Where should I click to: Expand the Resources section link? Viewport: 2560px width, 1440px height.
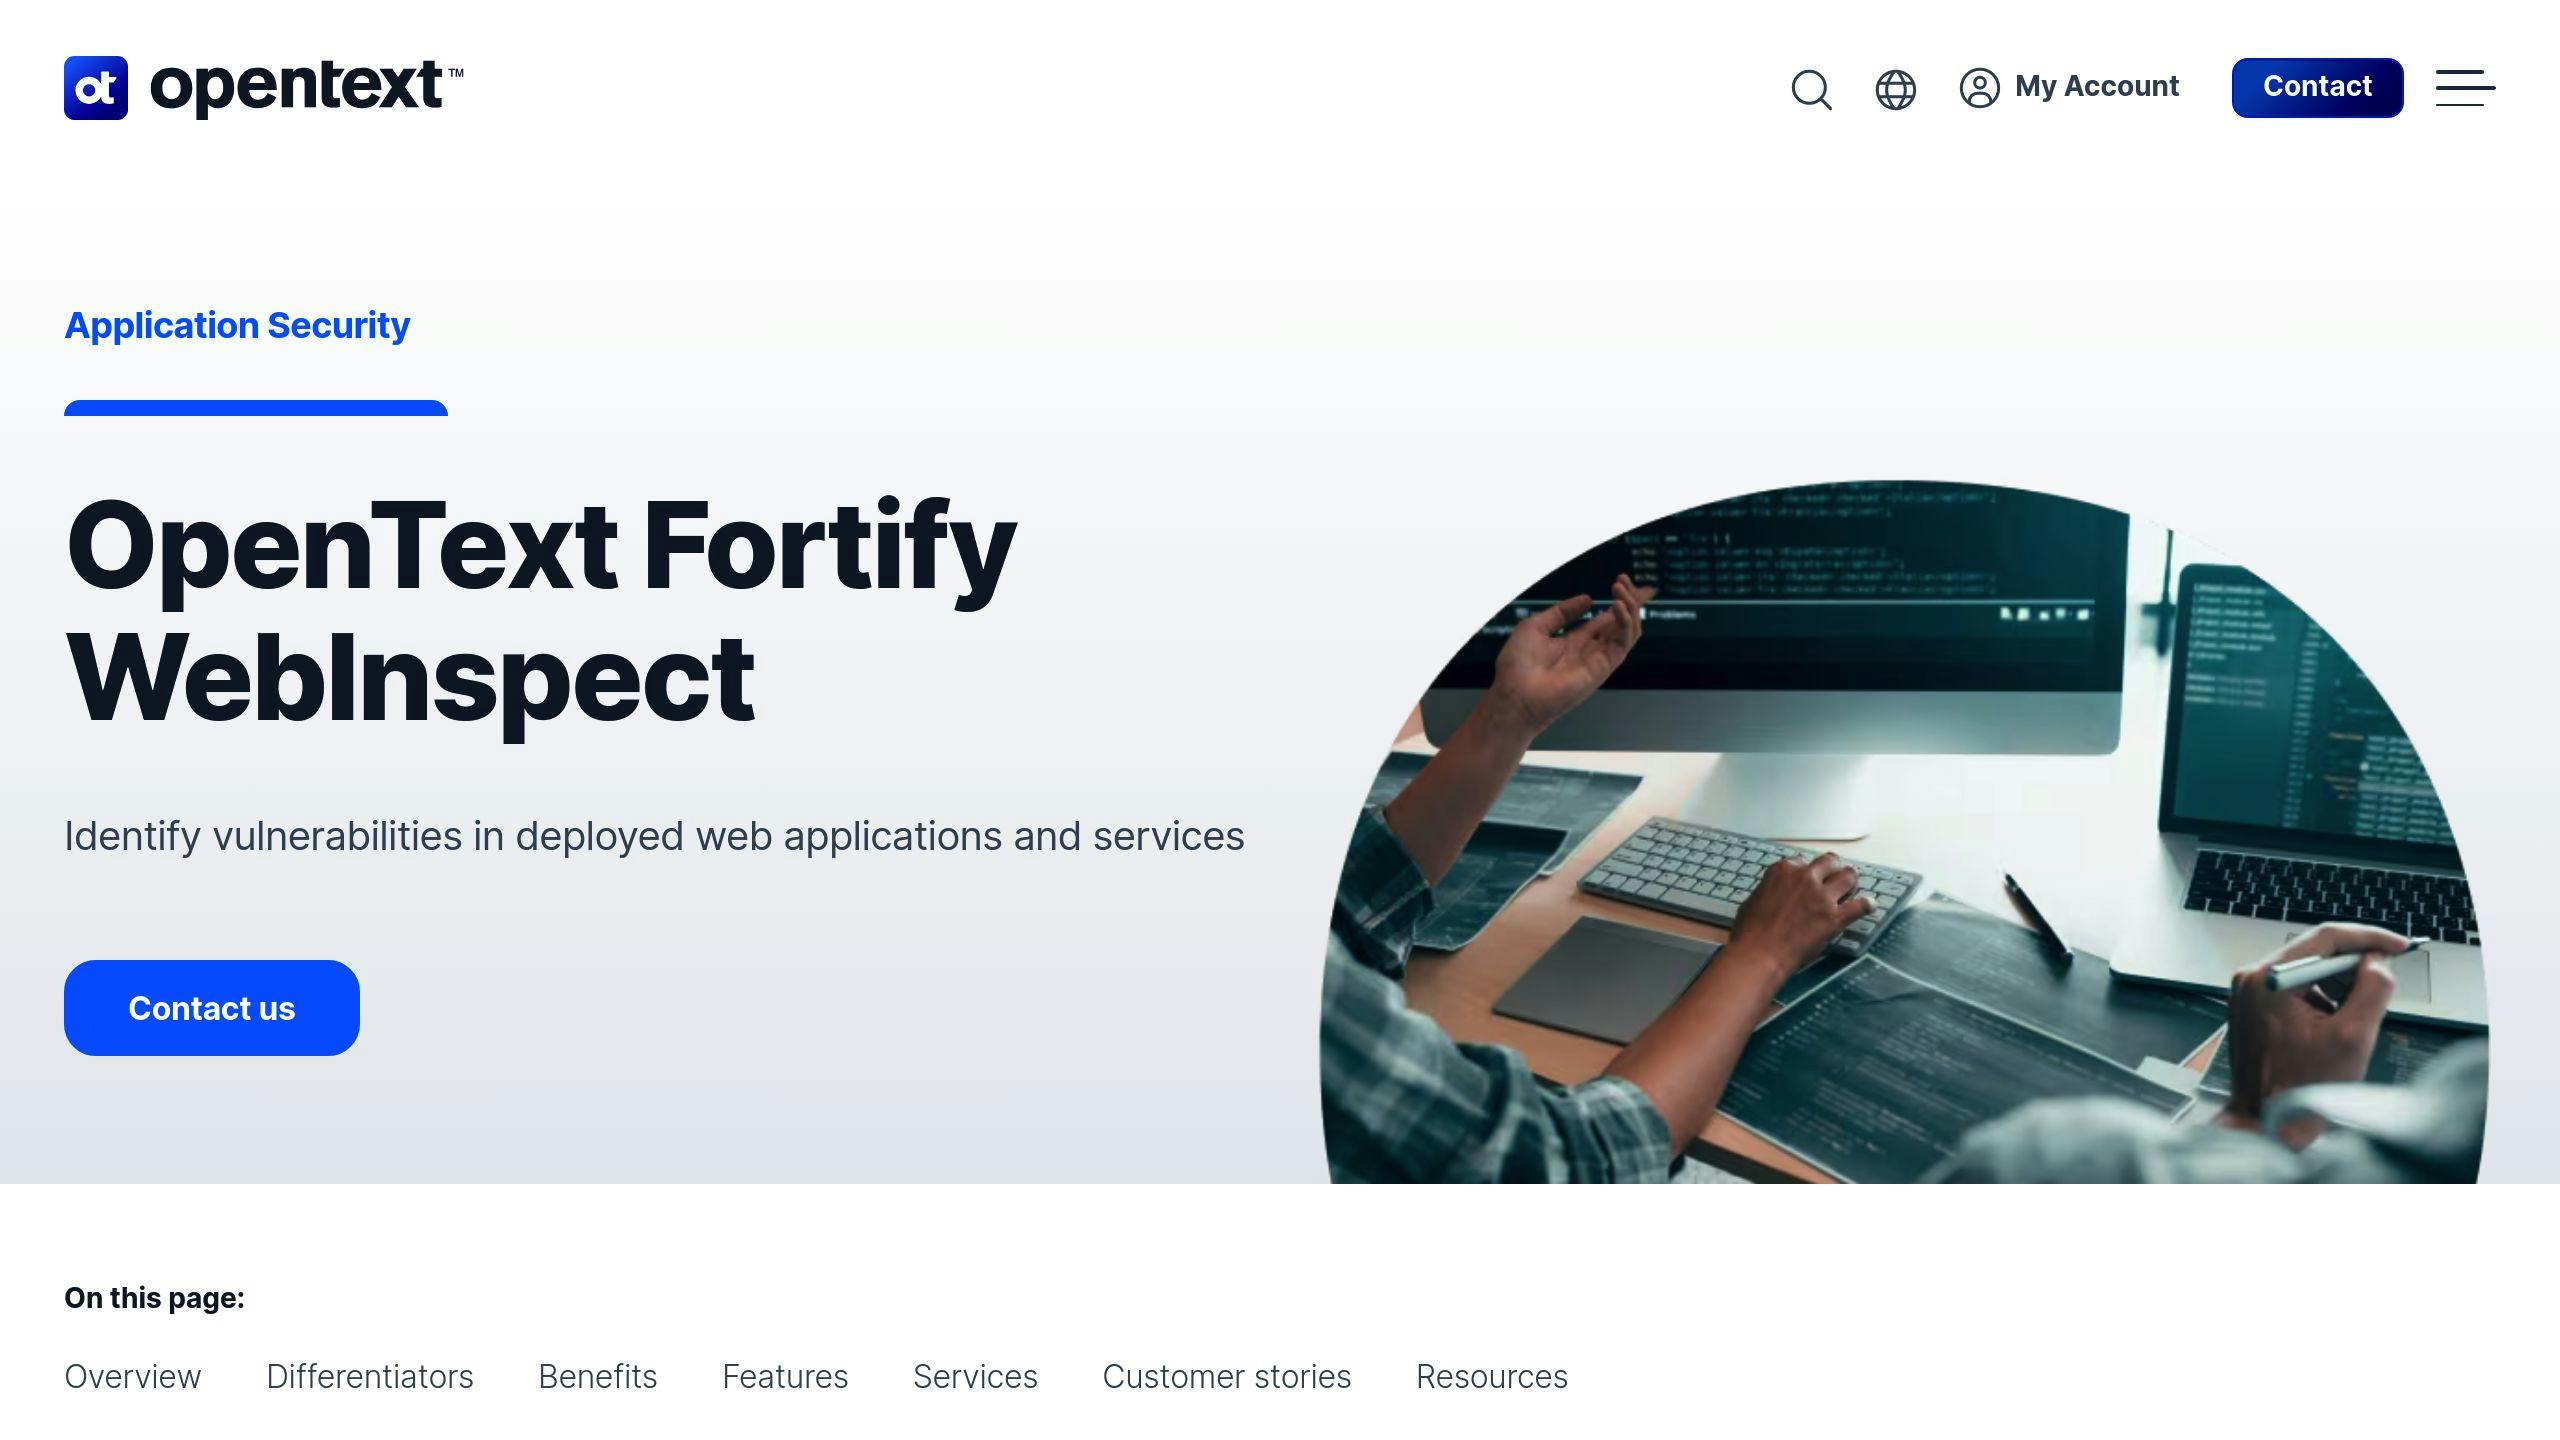(1491, 1375)
